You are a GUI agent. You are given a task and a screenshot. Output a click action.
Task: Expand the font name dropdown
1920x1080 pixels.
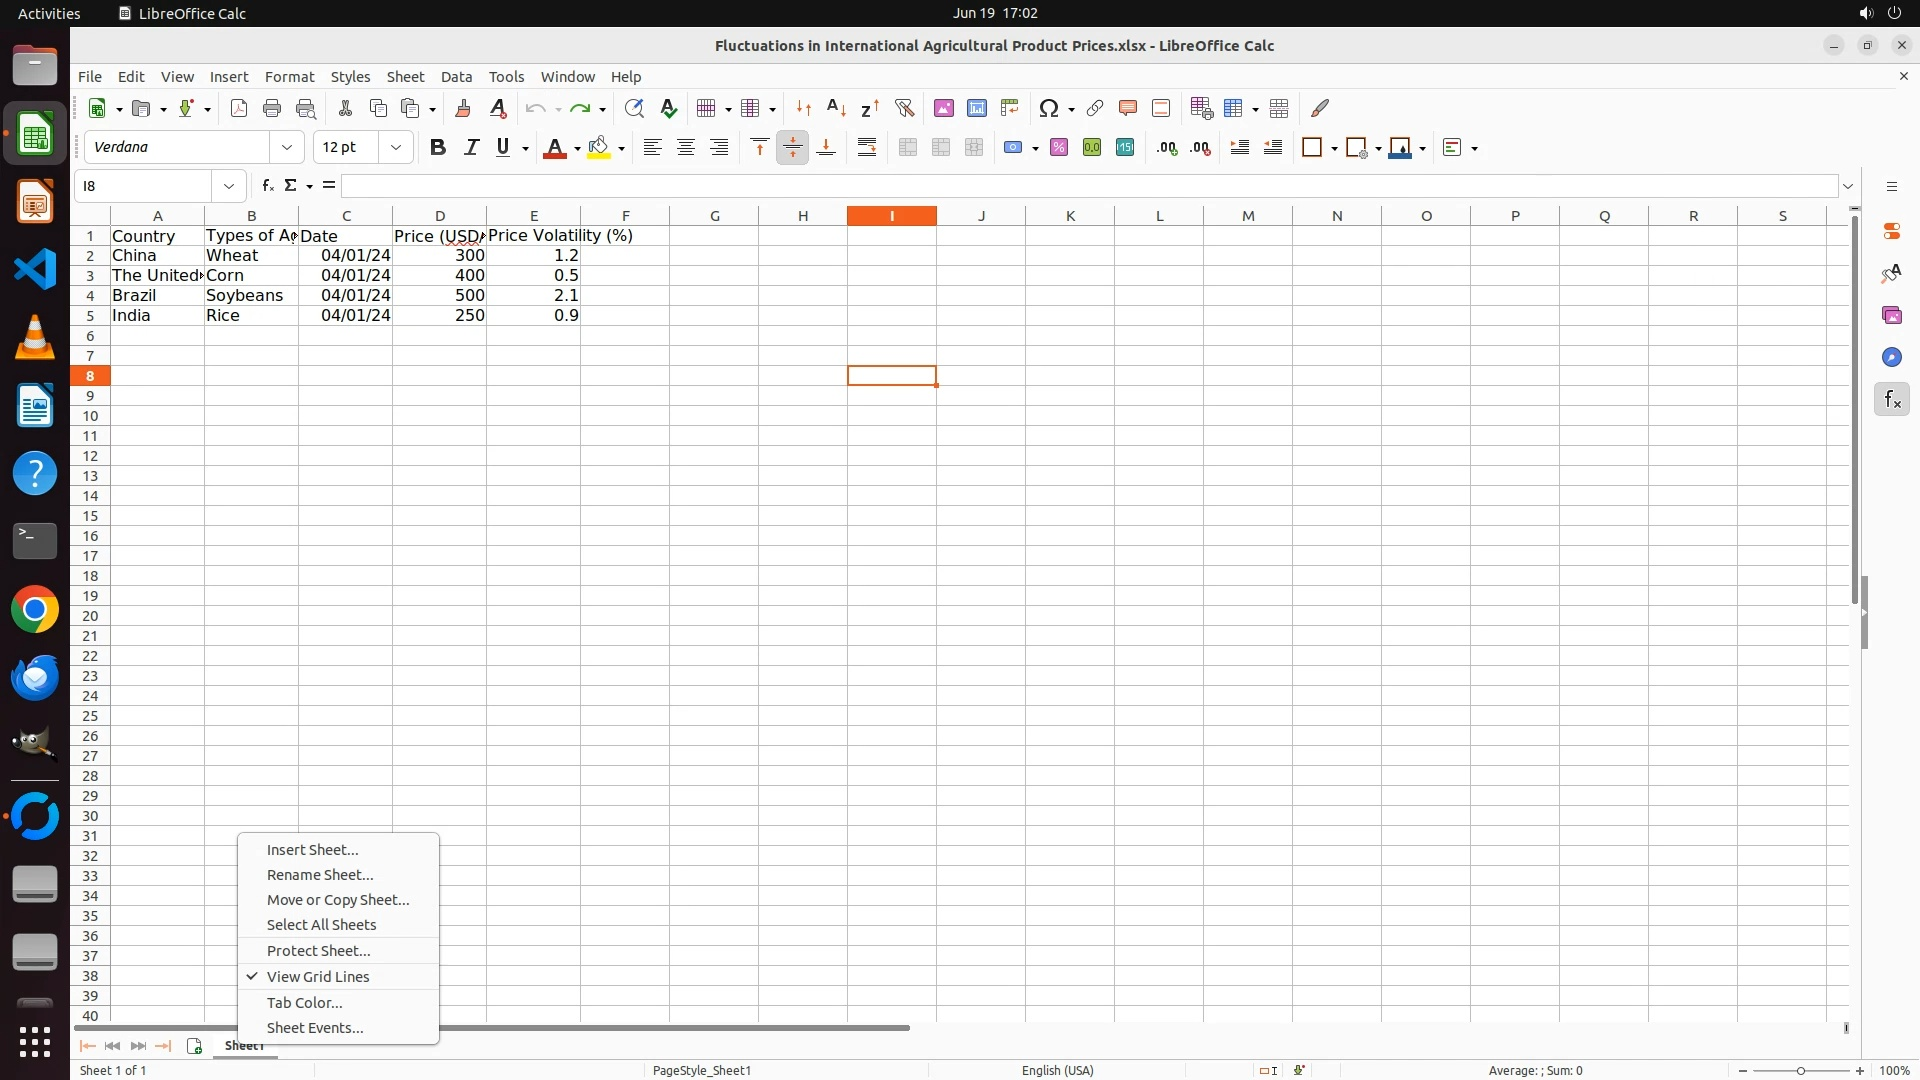(287, 148)
